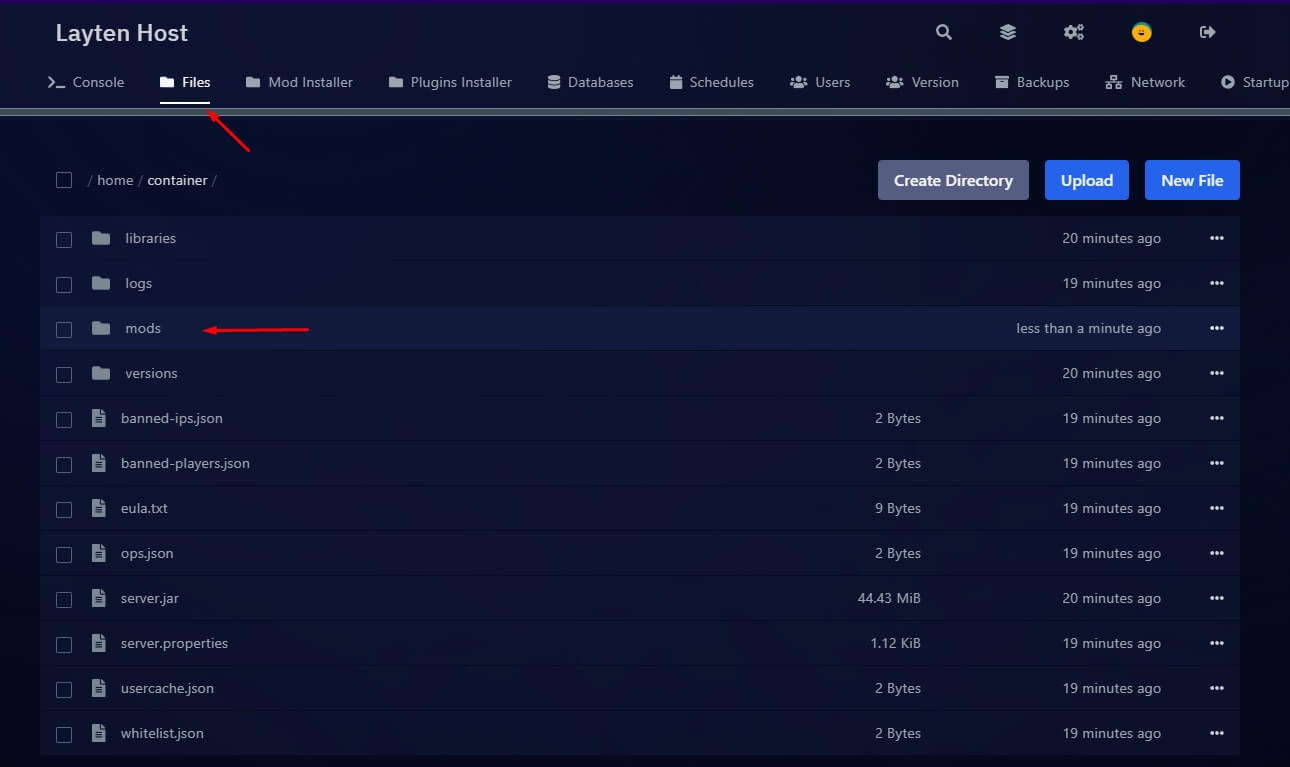Navigate to home in the breadcrumb path
1290x767 pixels.
click(x=115, y=180)
